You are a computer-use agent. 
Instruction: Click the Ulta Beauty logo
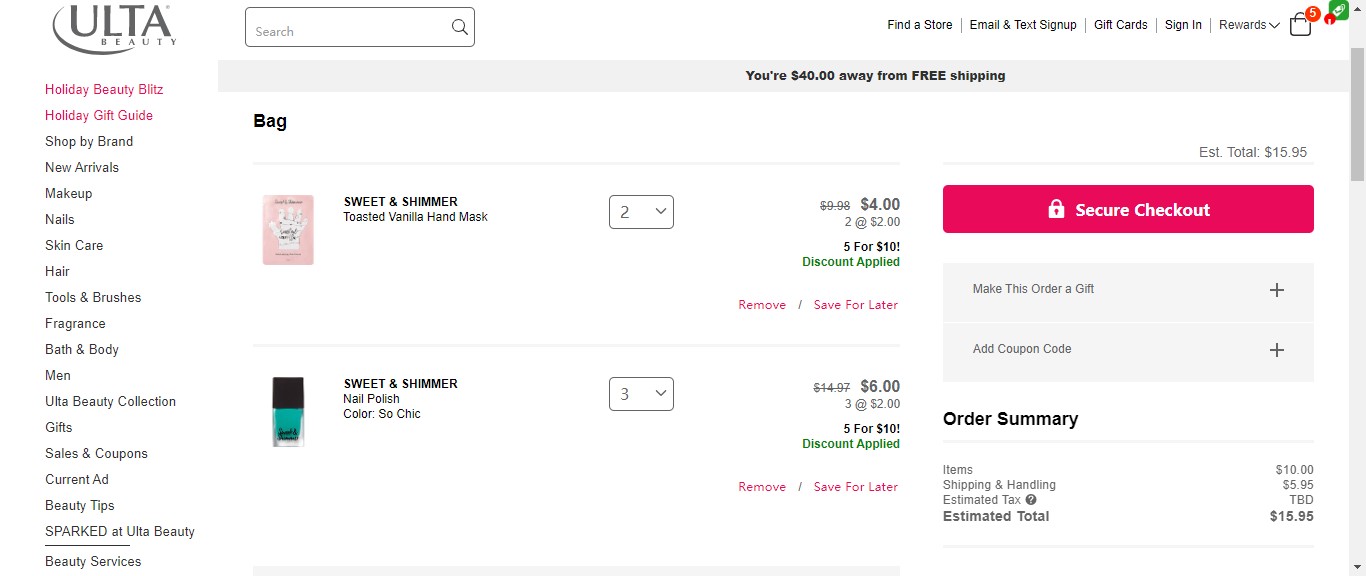click(115, 29)
